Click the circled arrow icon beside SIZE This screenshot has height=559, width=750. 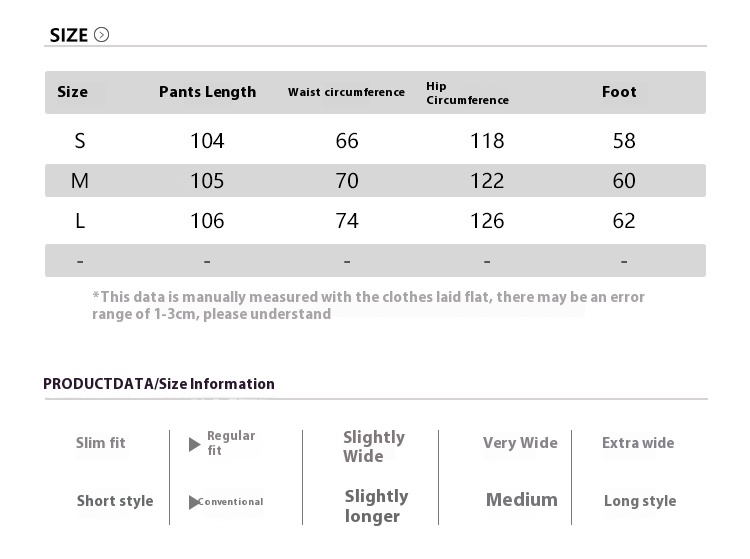pyautogui.click(x=101, y=35)
